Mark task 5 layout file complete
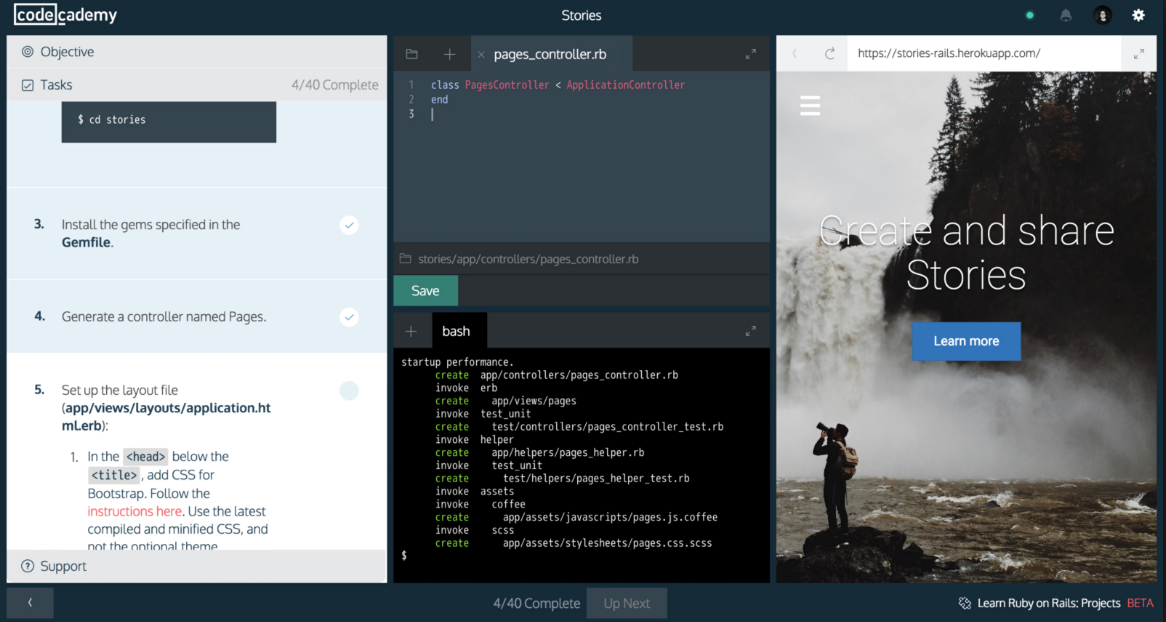 point(349,390)
